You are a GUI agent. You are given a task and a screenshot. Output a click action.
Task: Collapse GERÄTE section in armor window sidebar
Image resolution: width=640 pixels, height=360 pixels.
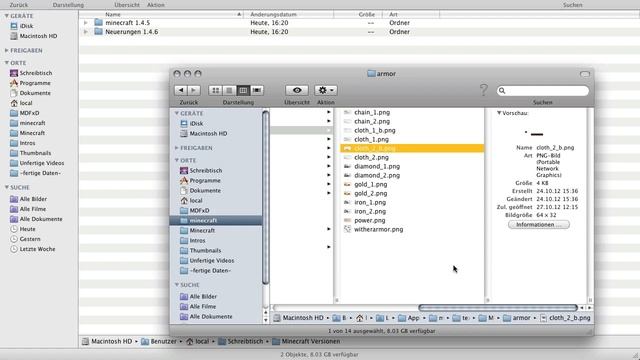pos(177,113)
